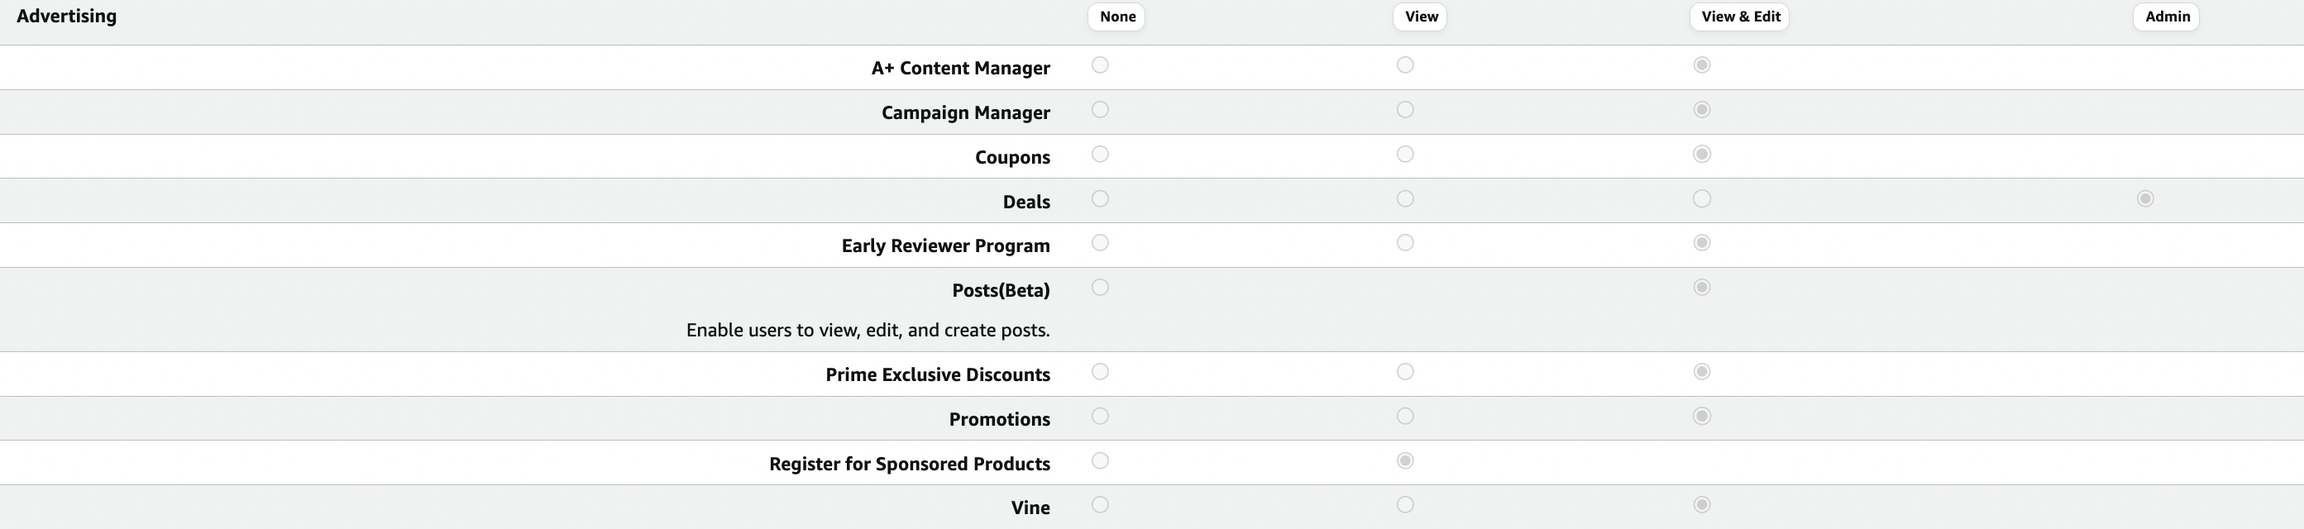Set Vine permission to View

1405,505
